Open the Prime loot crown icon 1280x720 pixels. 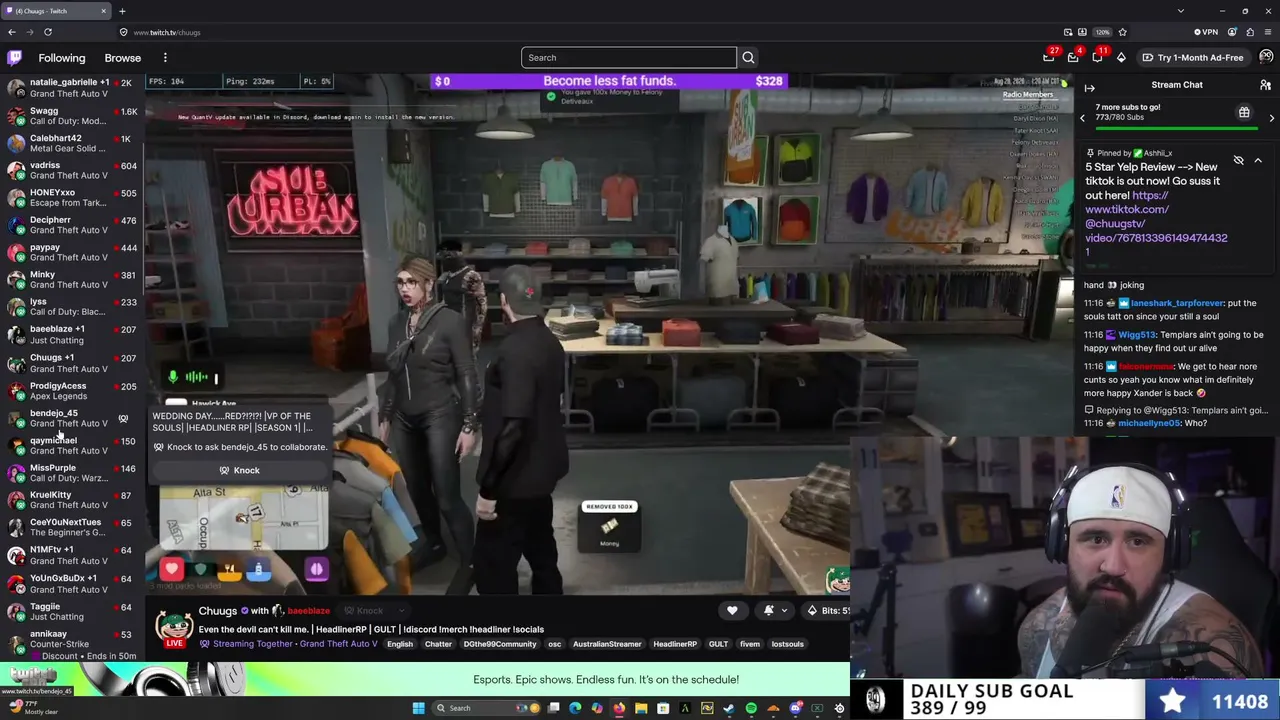[x=1049, y=58]
